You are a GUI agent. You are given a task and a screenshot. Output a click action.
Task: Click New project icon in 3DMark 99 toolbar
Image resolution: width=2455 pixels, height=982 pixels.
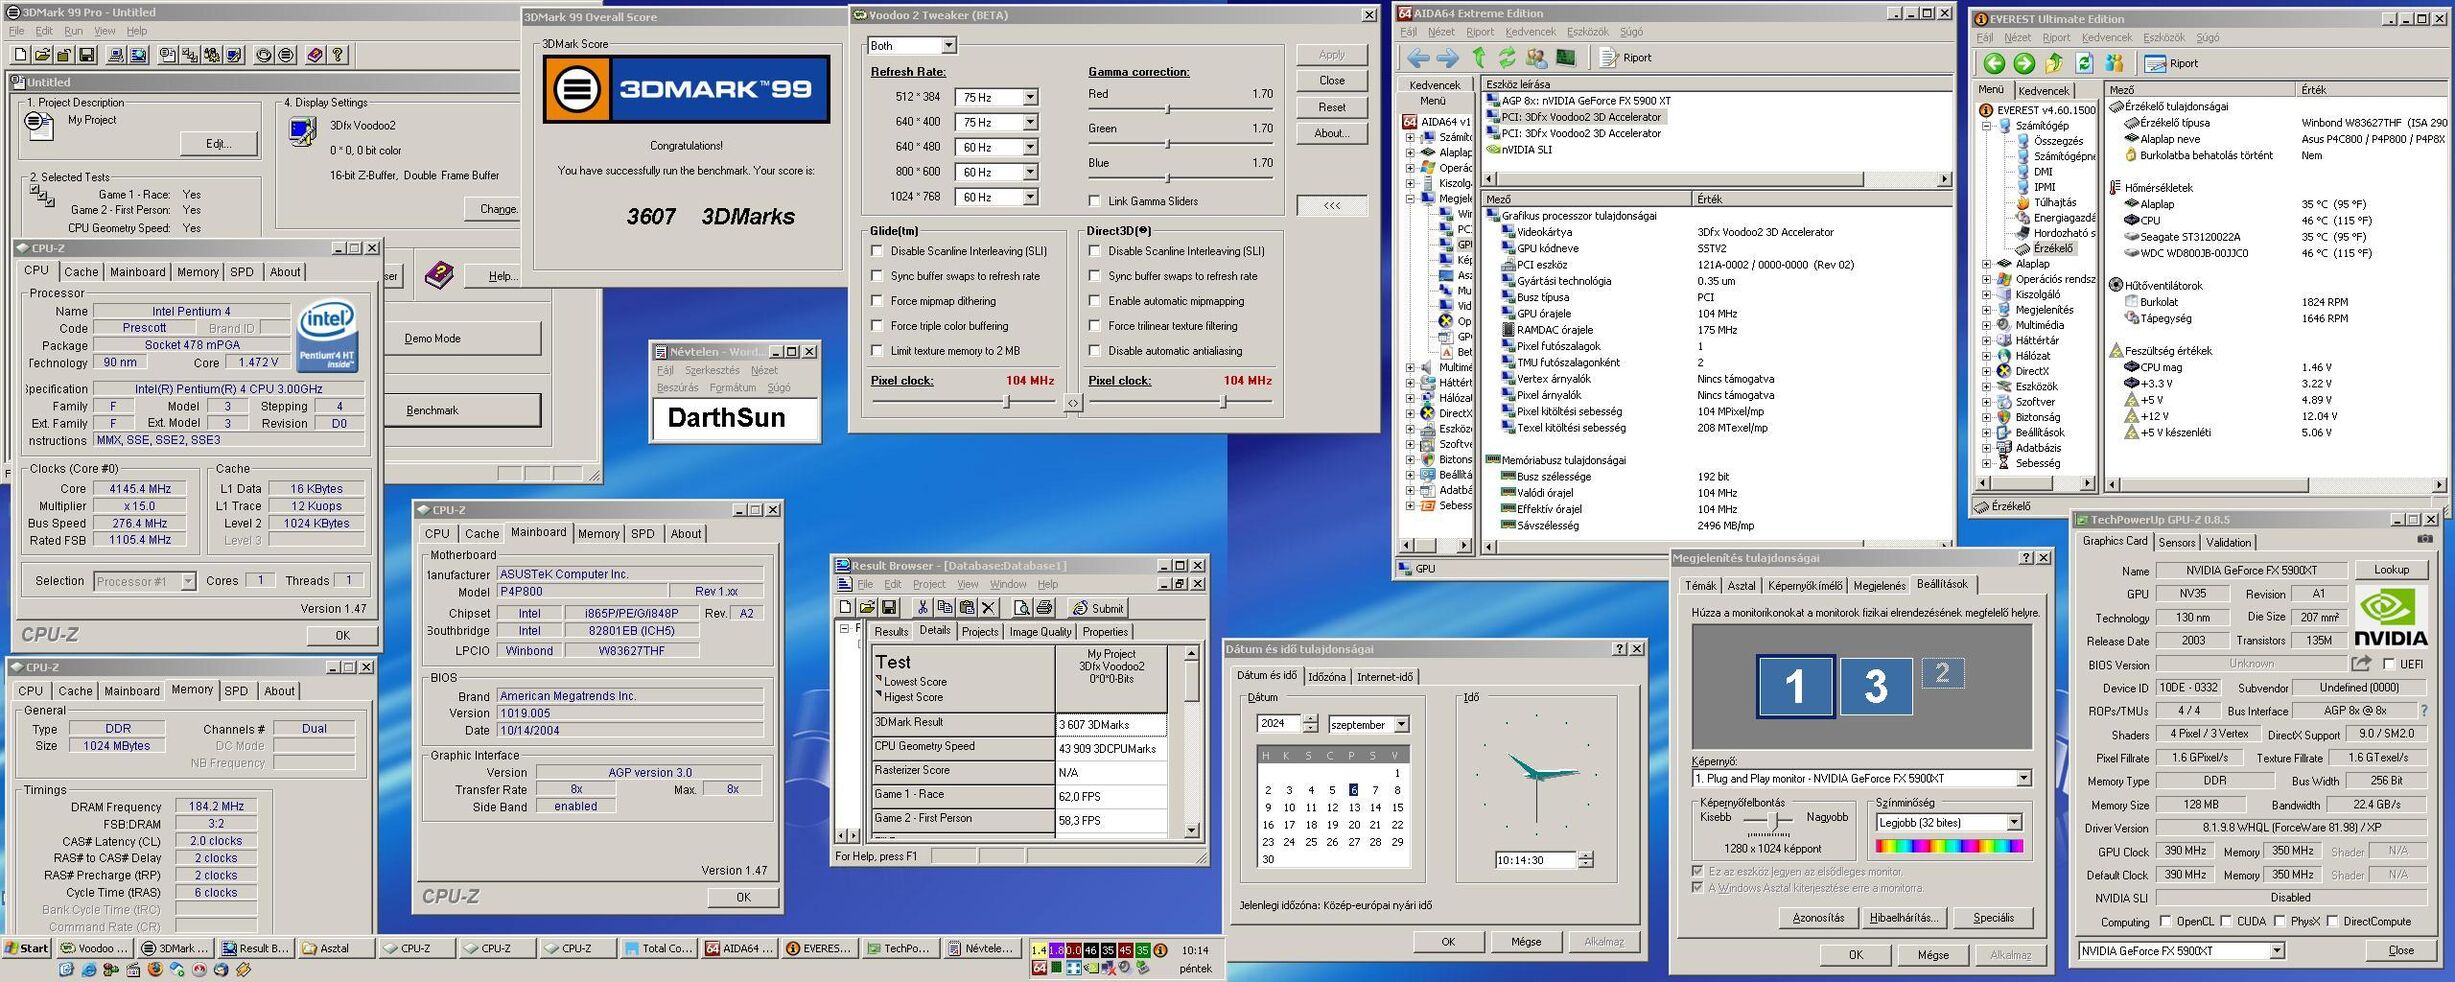point(20,55)
